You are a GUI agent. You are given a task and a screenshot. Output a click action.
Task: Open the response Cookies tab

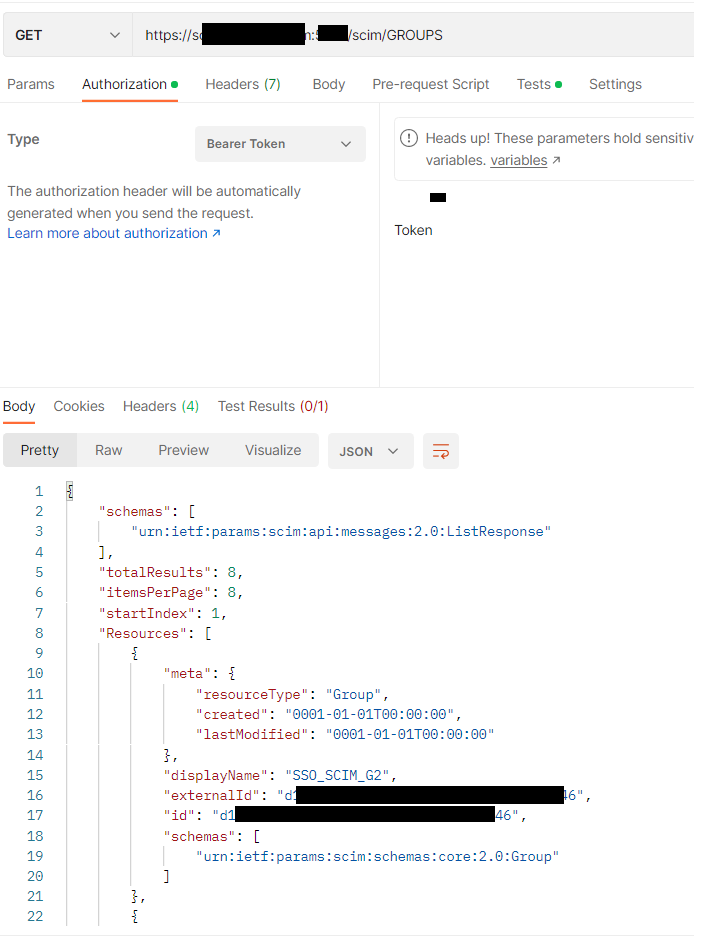[79, 406]
